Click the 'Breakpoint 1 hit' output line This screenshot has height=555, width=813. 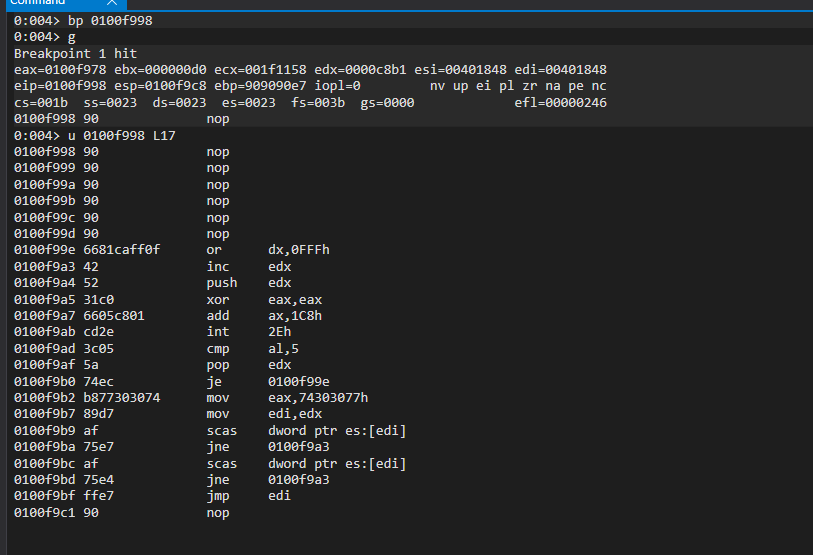(x=75, y=53)
